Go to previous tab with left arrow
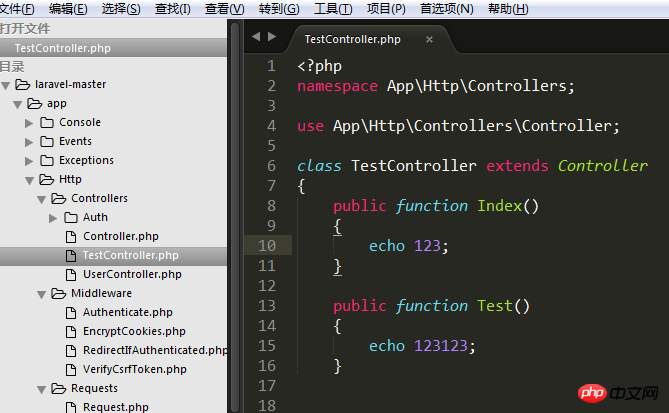 click(256, 37)
